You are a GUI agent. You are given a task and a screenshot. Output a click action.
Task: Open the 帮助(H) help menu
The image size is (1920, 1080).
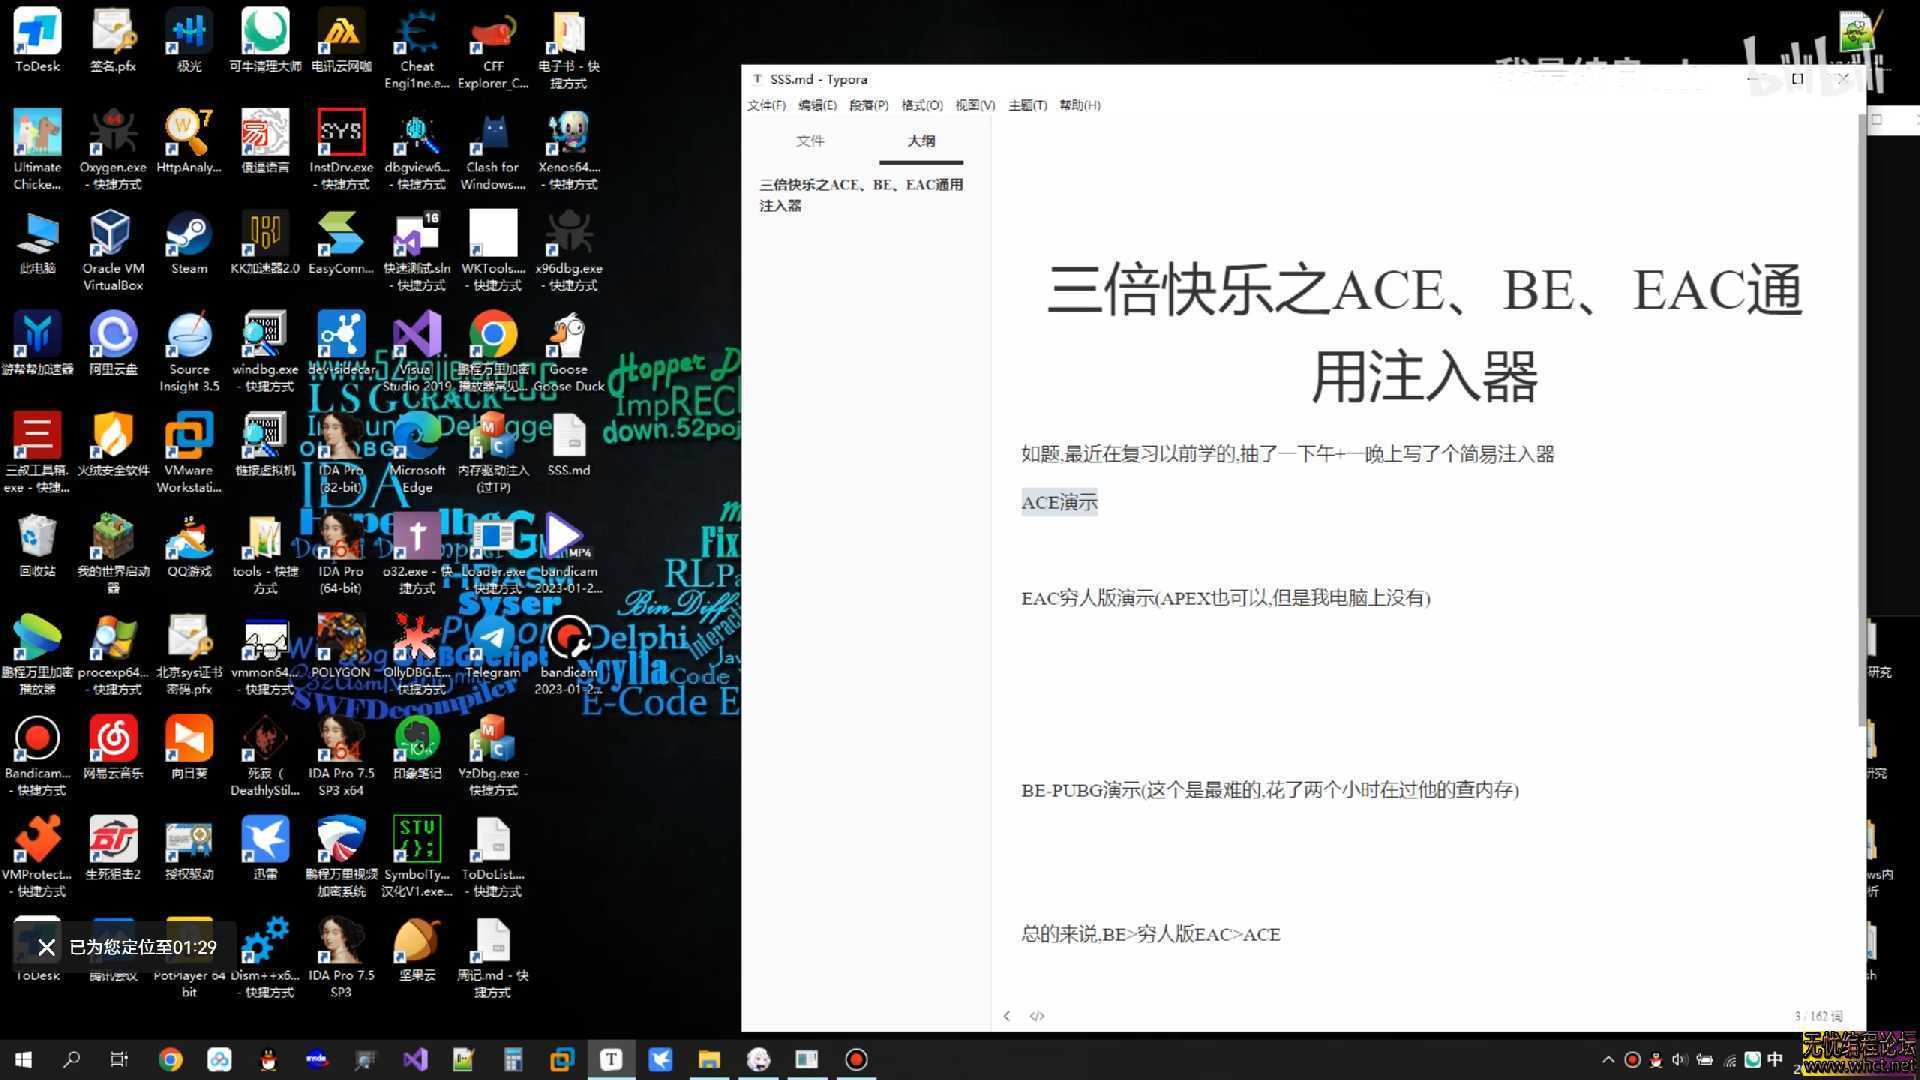pyautogui.click(x=1079, y=105)
